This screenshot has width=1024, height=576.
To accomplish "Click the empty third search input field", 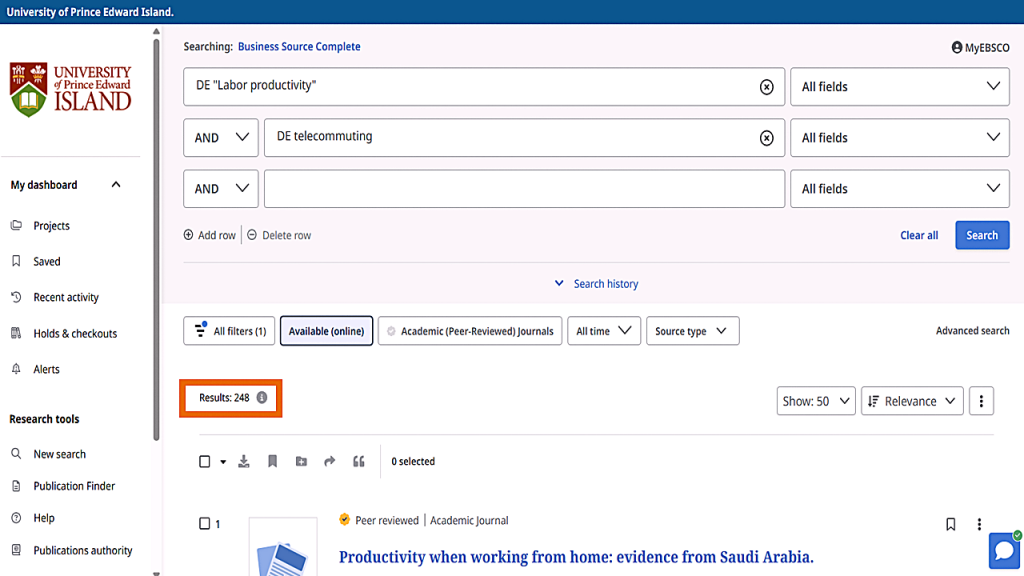I will (x=524, y=189).
